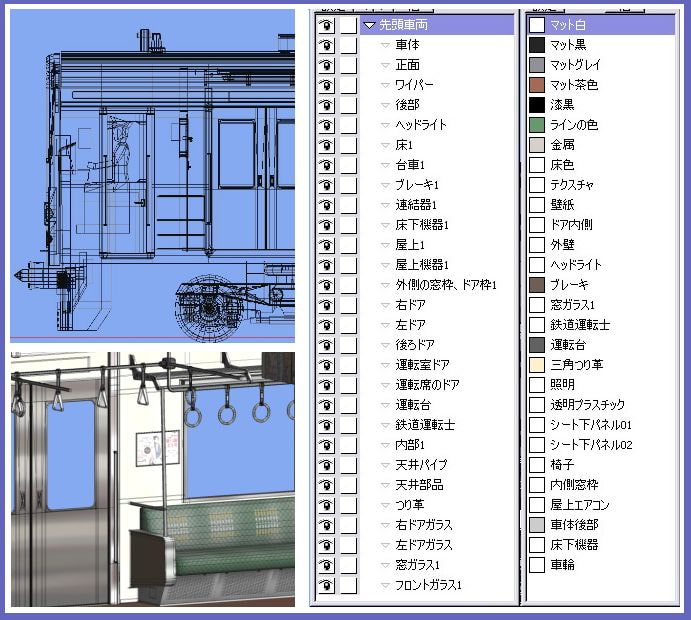Expand the 左ドア object triangle
The width and height of the screenshot is (691, 620).
tap(385, 325)
